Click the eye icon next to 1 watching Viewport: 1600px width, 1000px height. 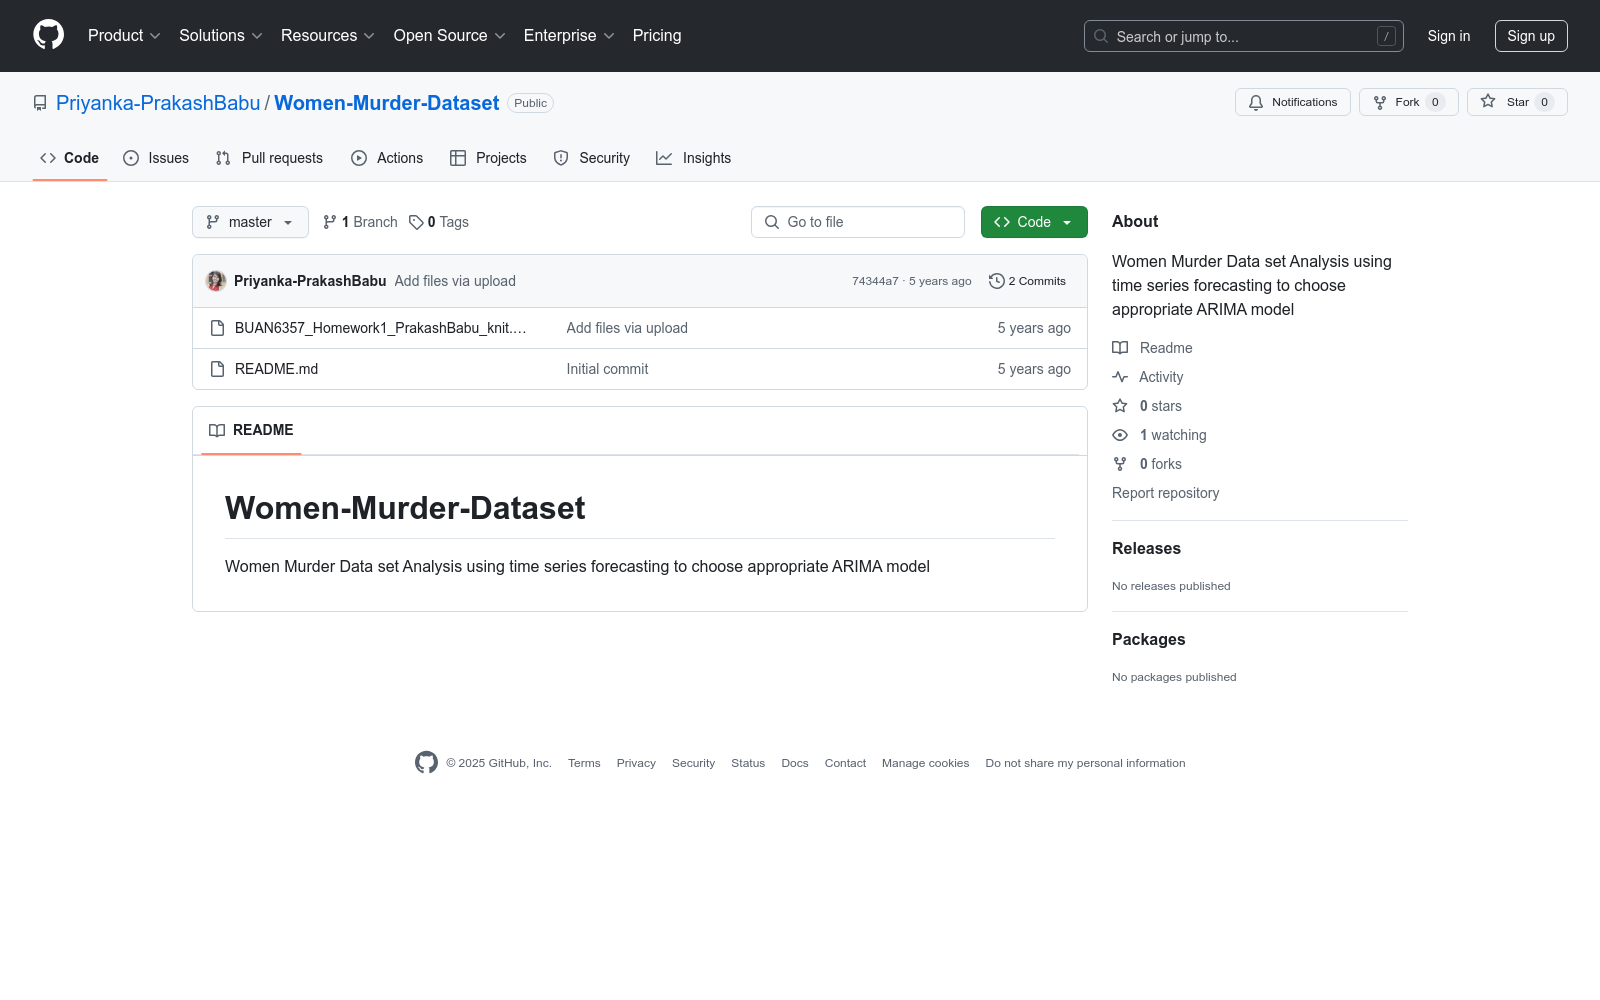tap(1120, 435)
